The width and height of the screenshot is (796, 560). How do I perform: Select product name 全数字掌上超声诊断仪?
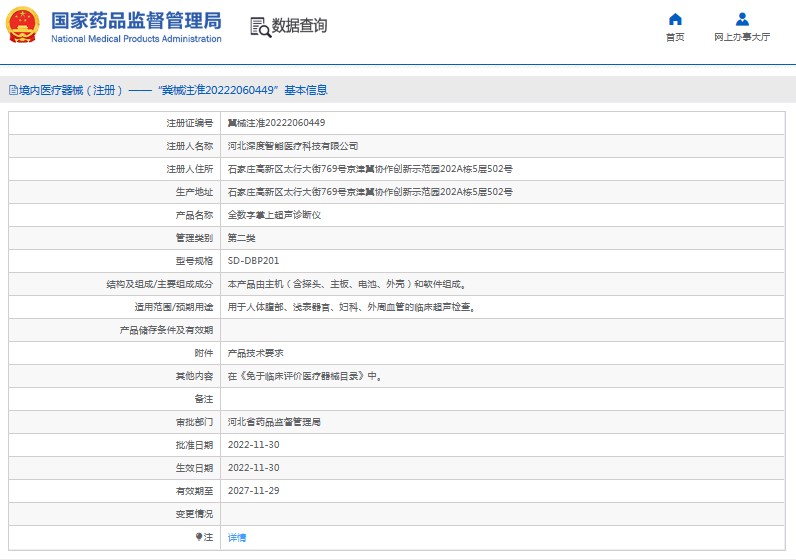(x=274, y=215)
